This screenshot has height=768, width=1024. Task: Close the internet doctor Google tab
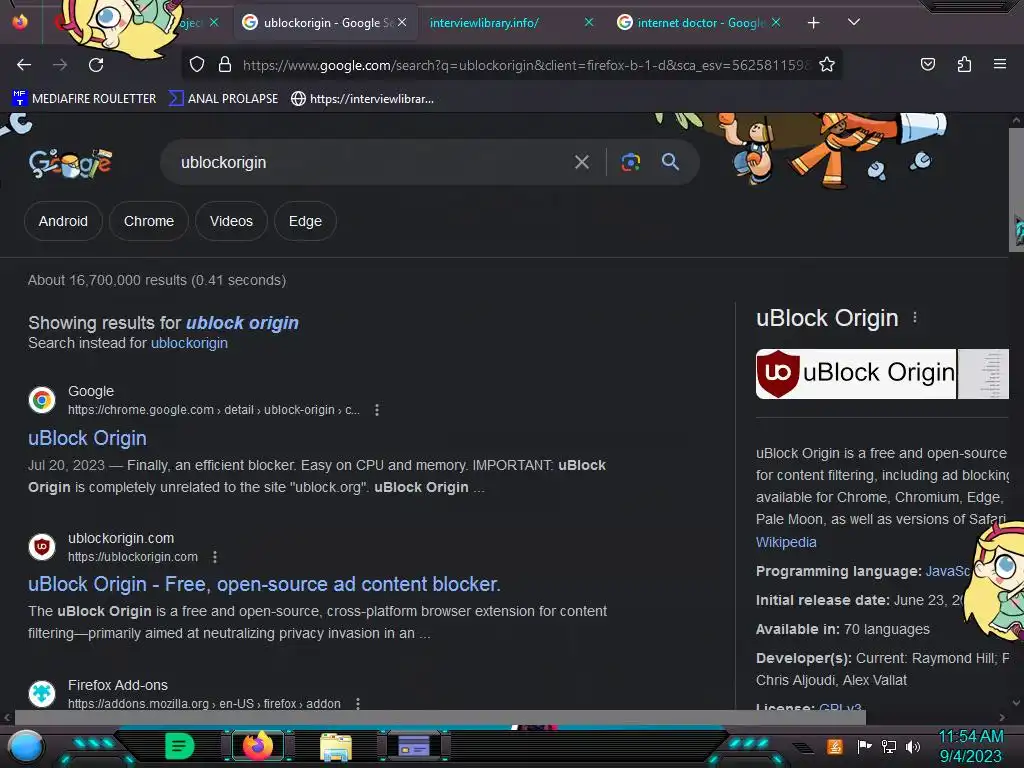click(x=776, y=22)
